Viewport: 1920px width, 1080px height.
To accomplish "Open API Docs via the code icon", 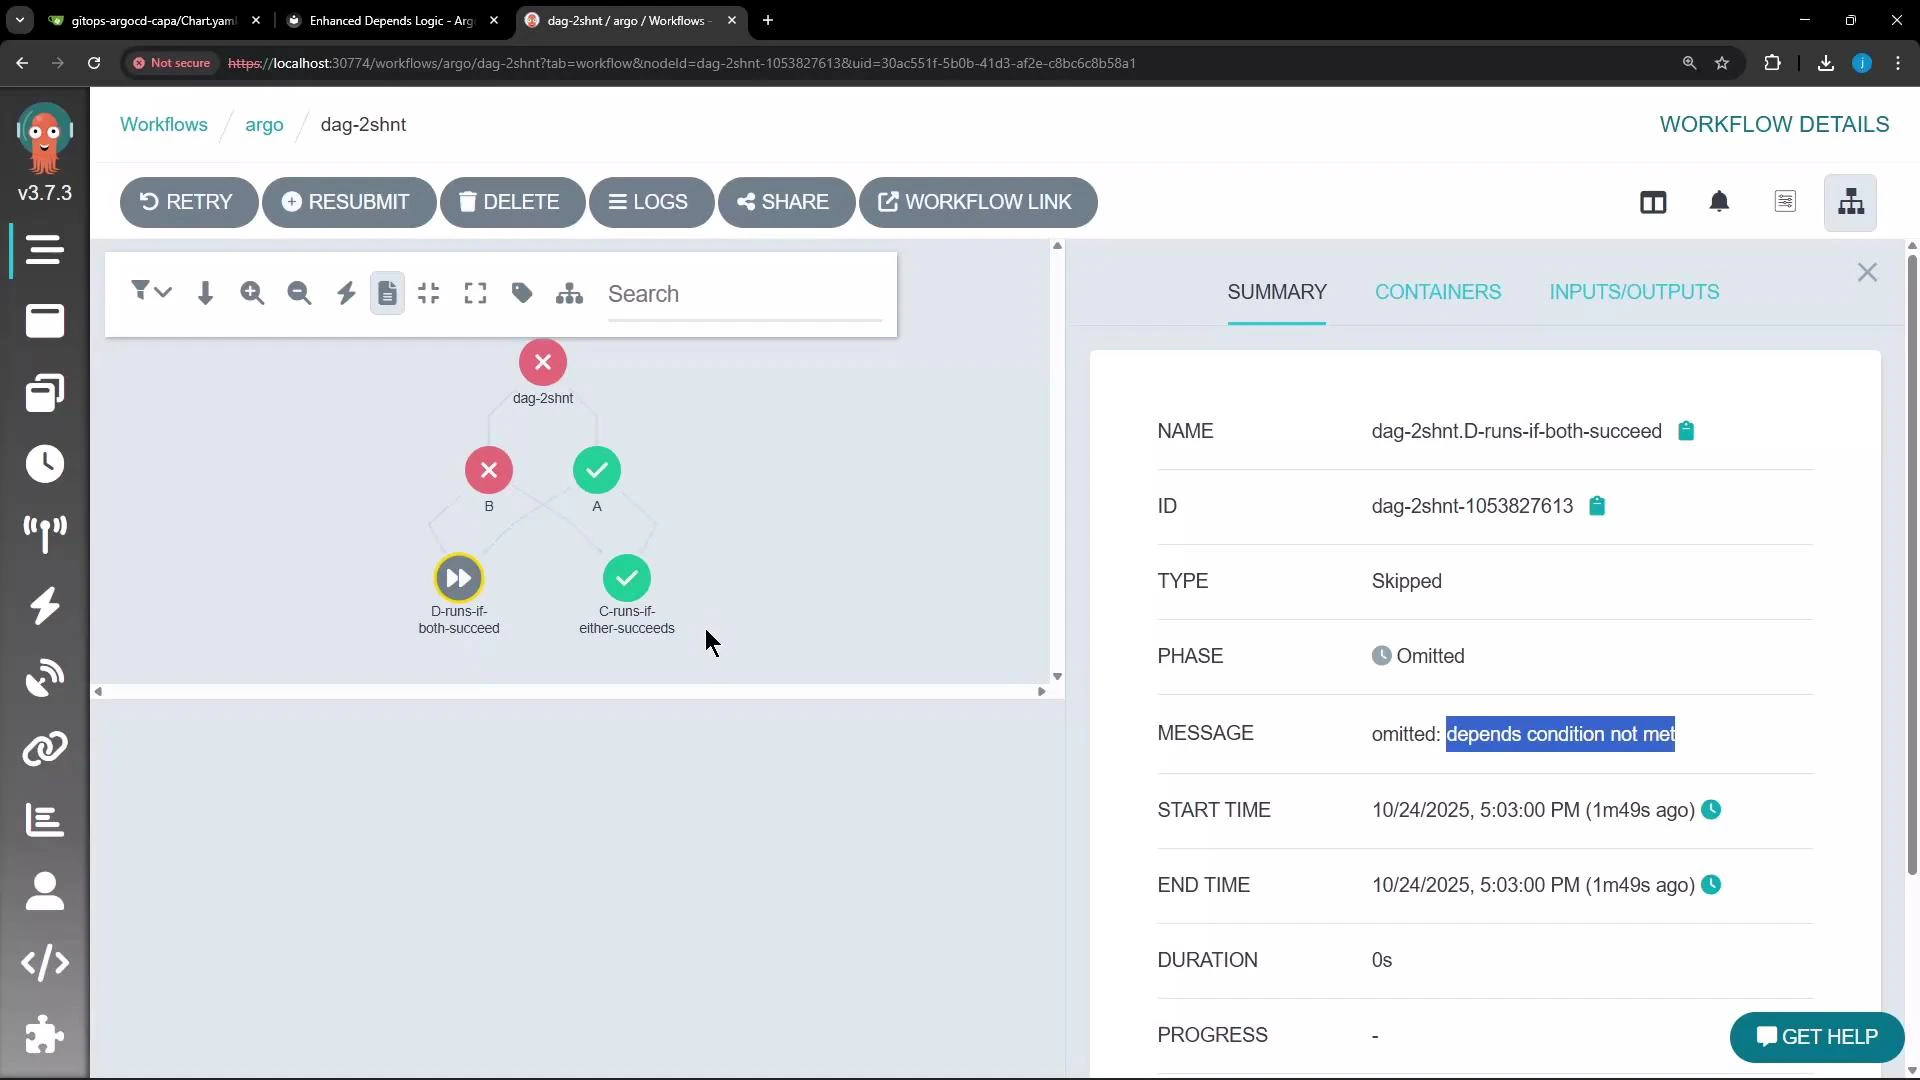I will tap(44, 963).
